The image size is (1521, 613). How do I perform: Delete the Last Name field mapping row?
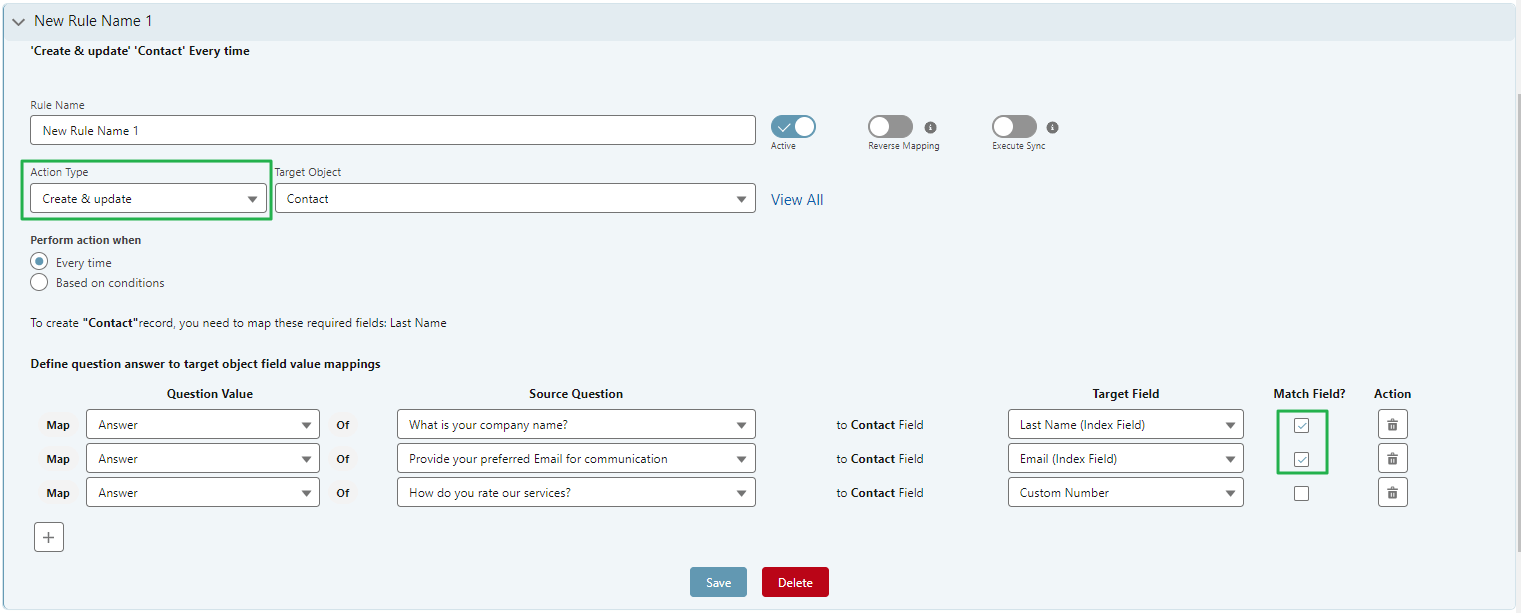1392,424
